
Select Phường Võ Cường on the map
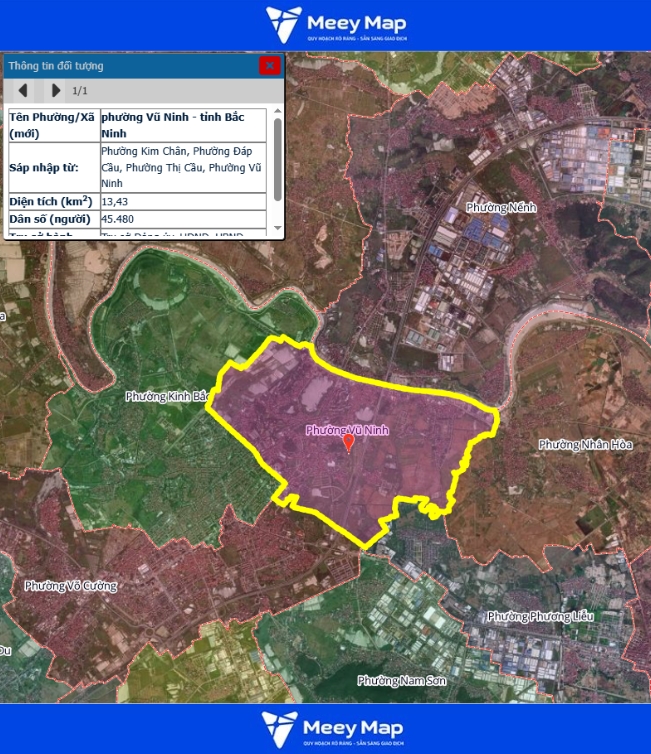69,586
